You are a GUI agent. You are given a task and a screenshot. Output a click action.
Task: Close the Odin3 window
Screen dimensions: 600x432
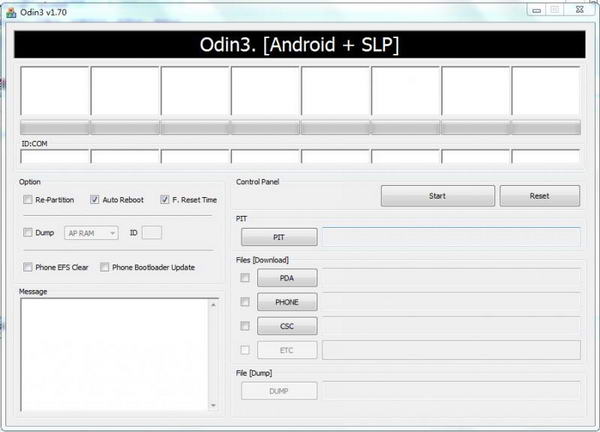pos(580,10)
